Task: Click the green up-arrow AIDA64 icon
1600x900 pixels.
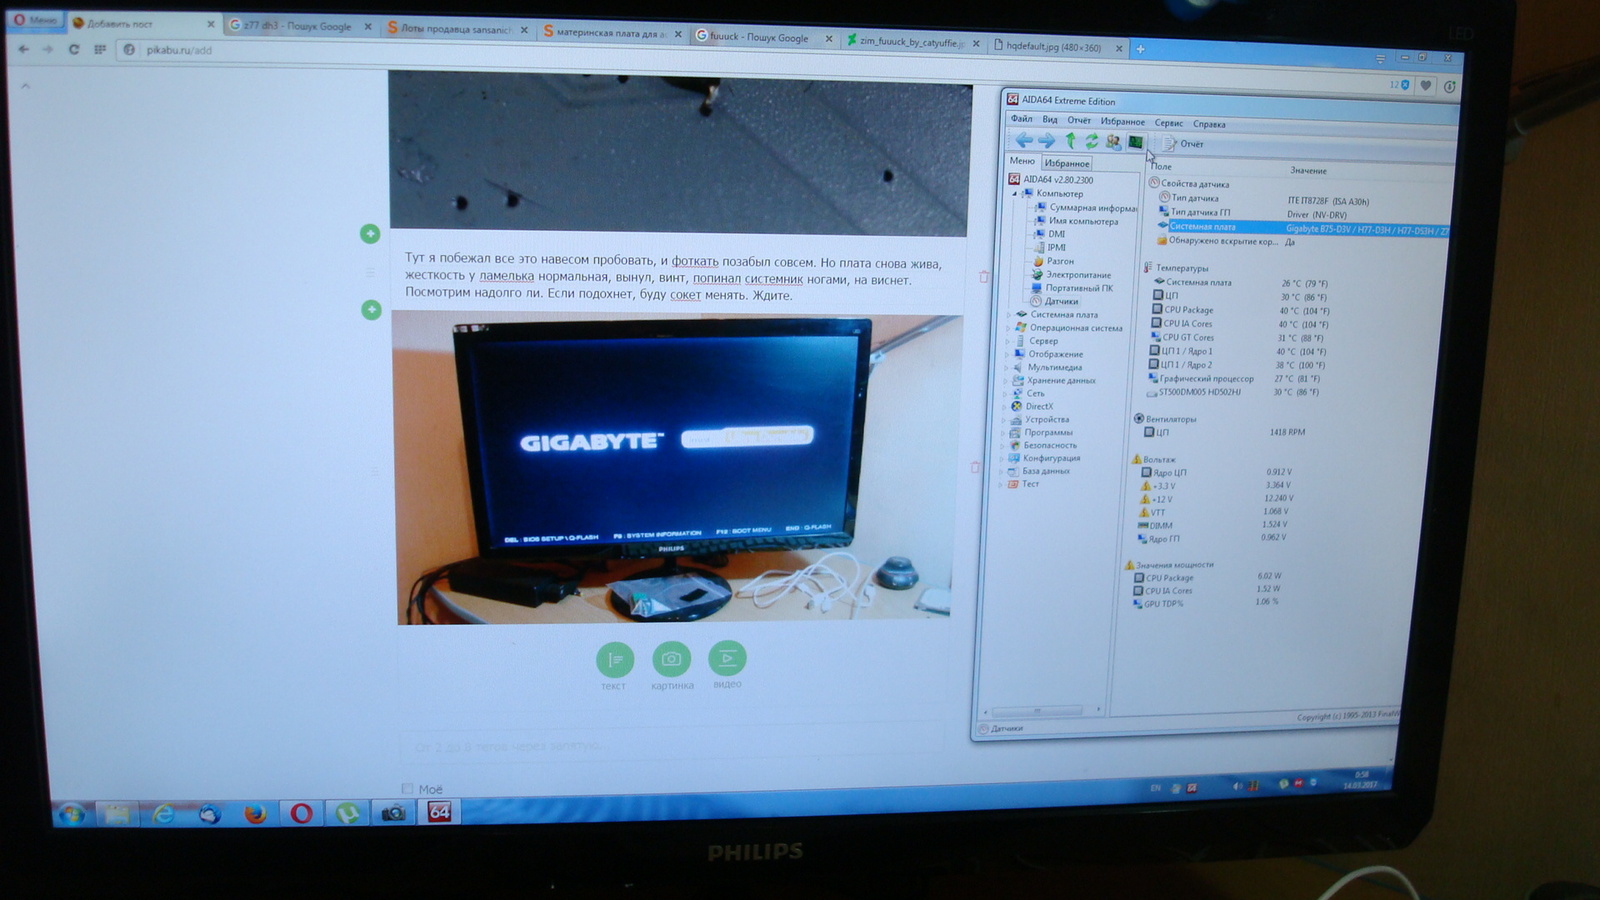Action: (x=1070, y=141)
